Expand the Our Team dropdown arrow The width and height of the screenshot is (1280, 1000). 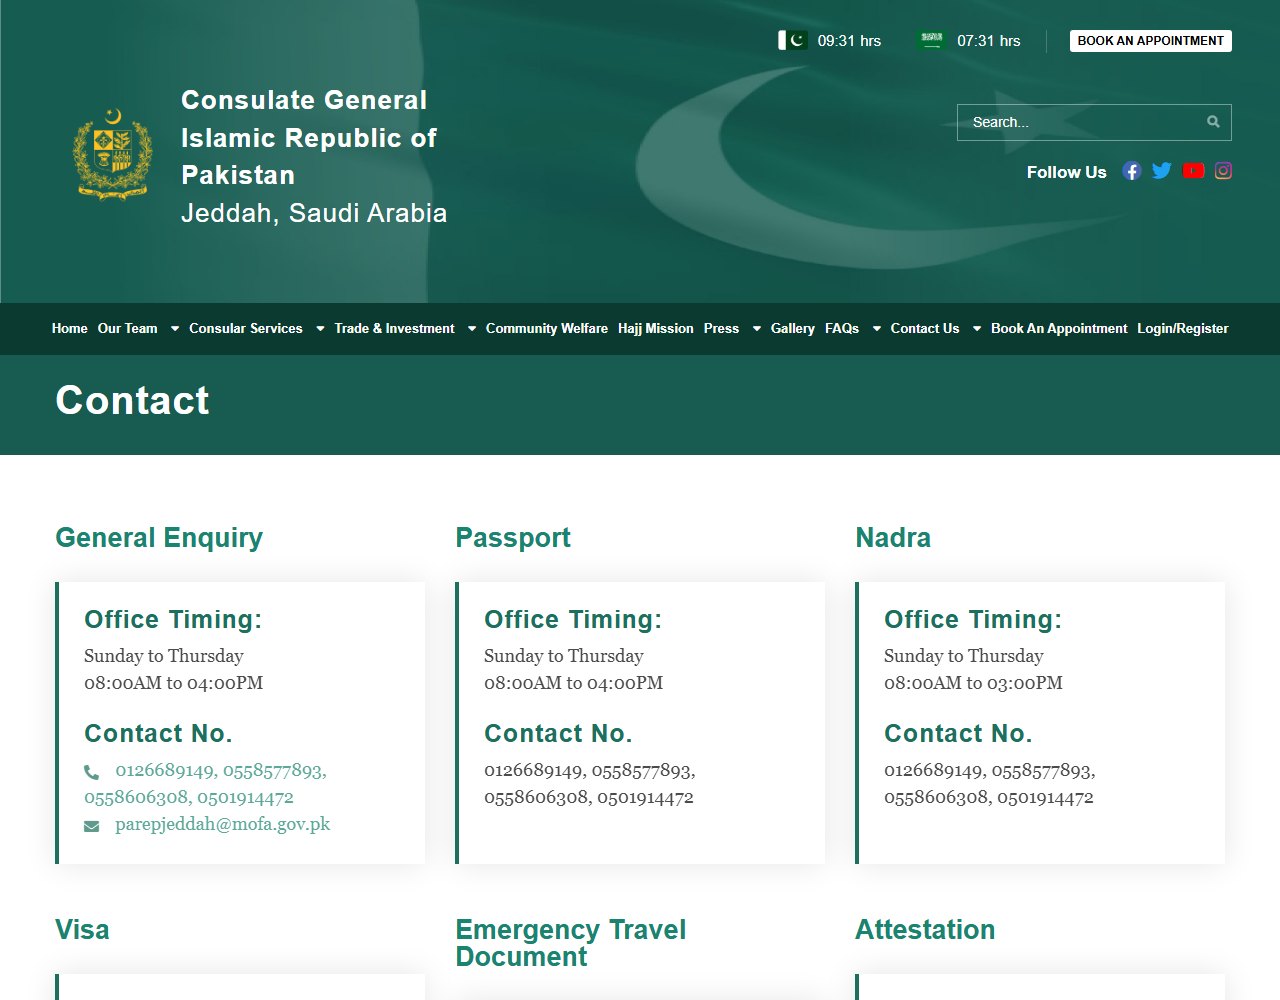(x=174, y=329)
